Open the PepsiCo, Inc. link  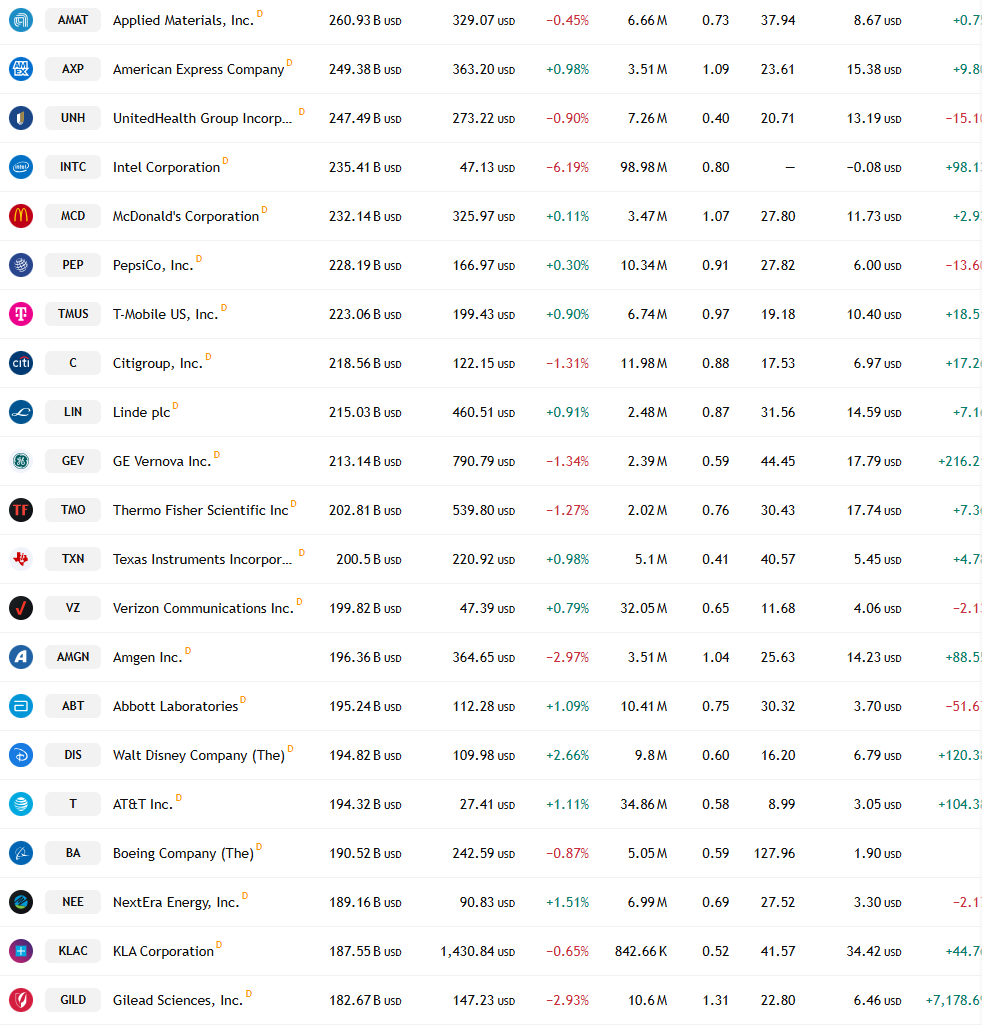[153, 265]
